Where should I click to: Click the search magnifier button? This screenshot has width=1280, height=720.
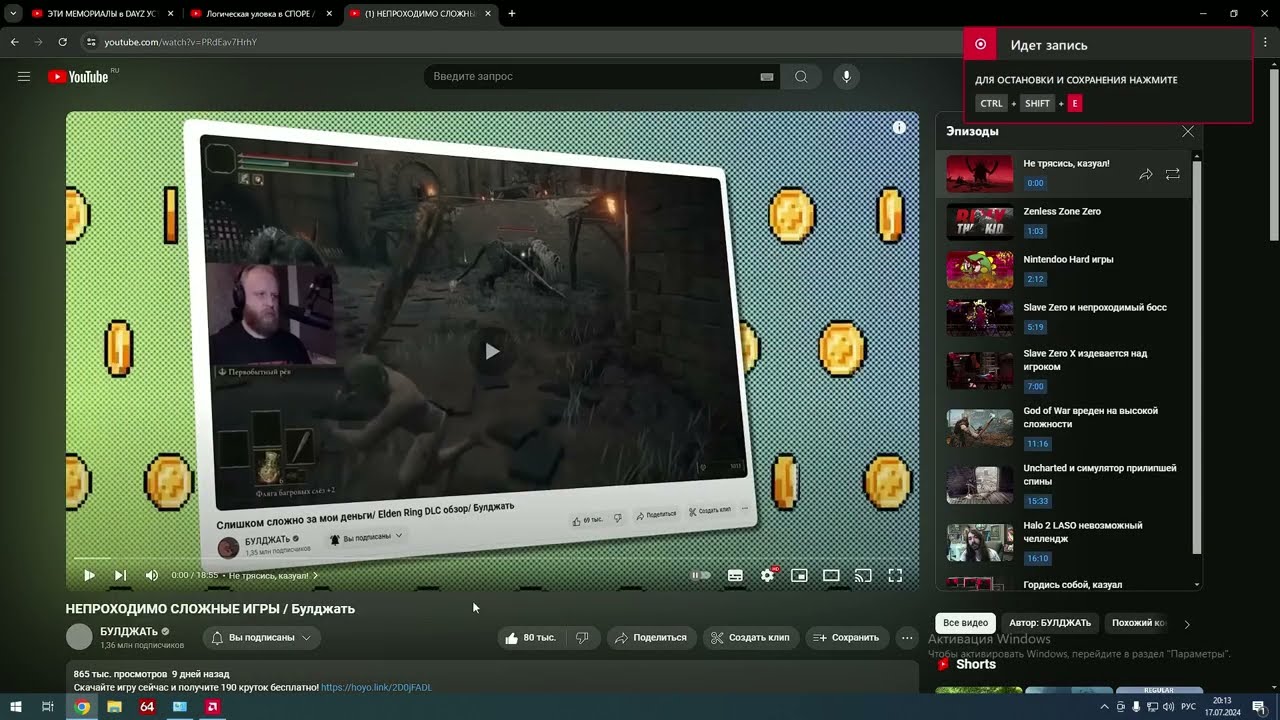coord(801,77)
